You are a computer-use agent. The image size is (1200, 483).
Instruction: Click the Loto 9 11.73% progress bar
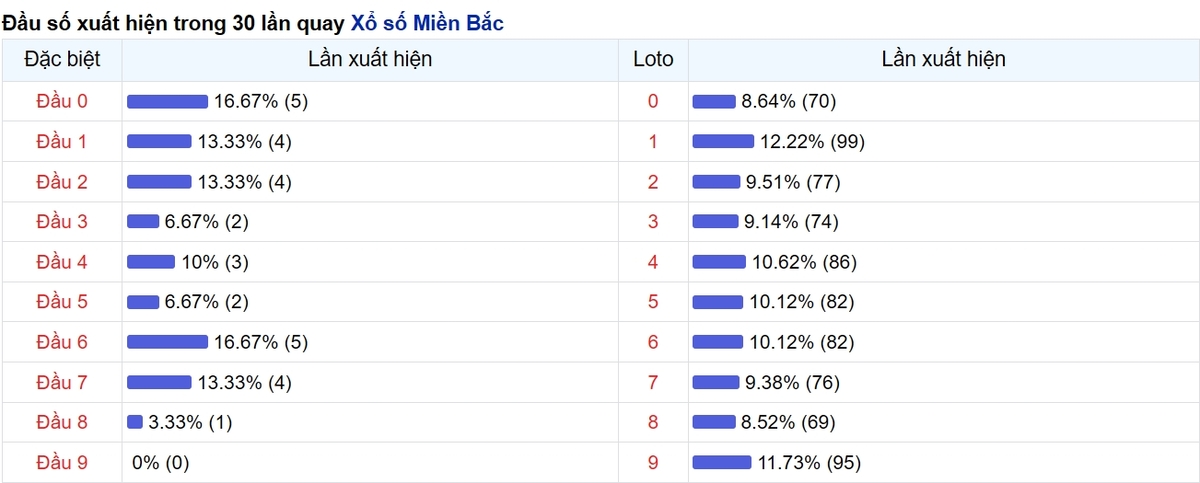(x=722, y=462)
